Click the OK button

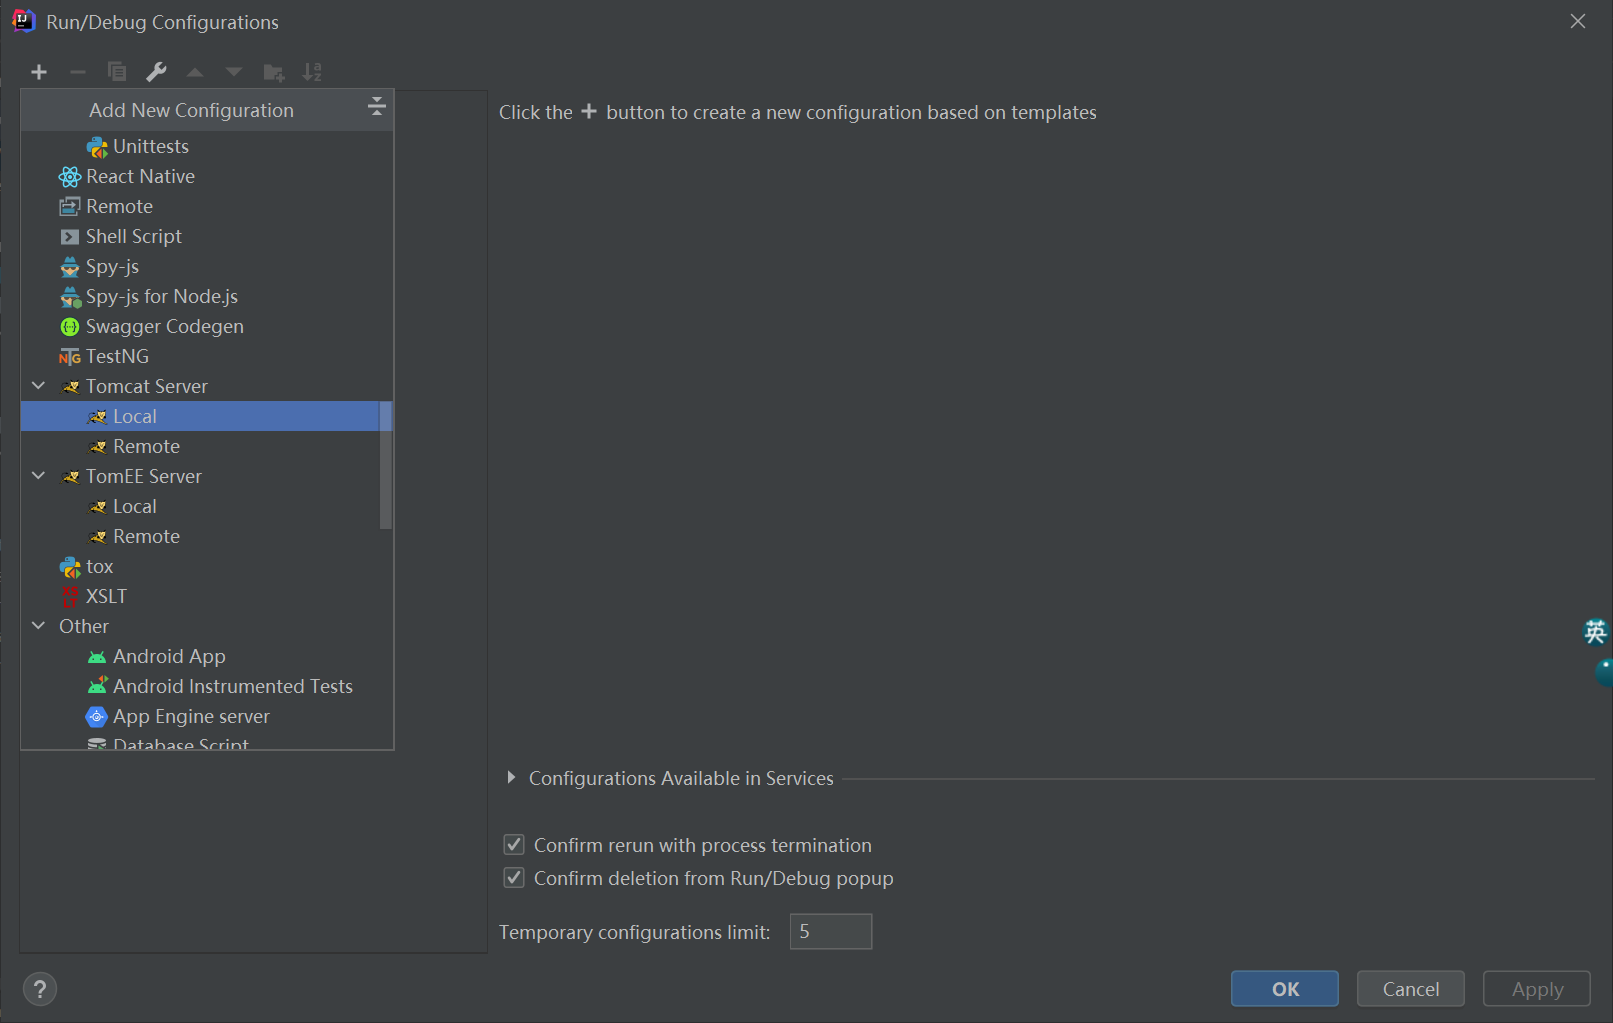1285,989
